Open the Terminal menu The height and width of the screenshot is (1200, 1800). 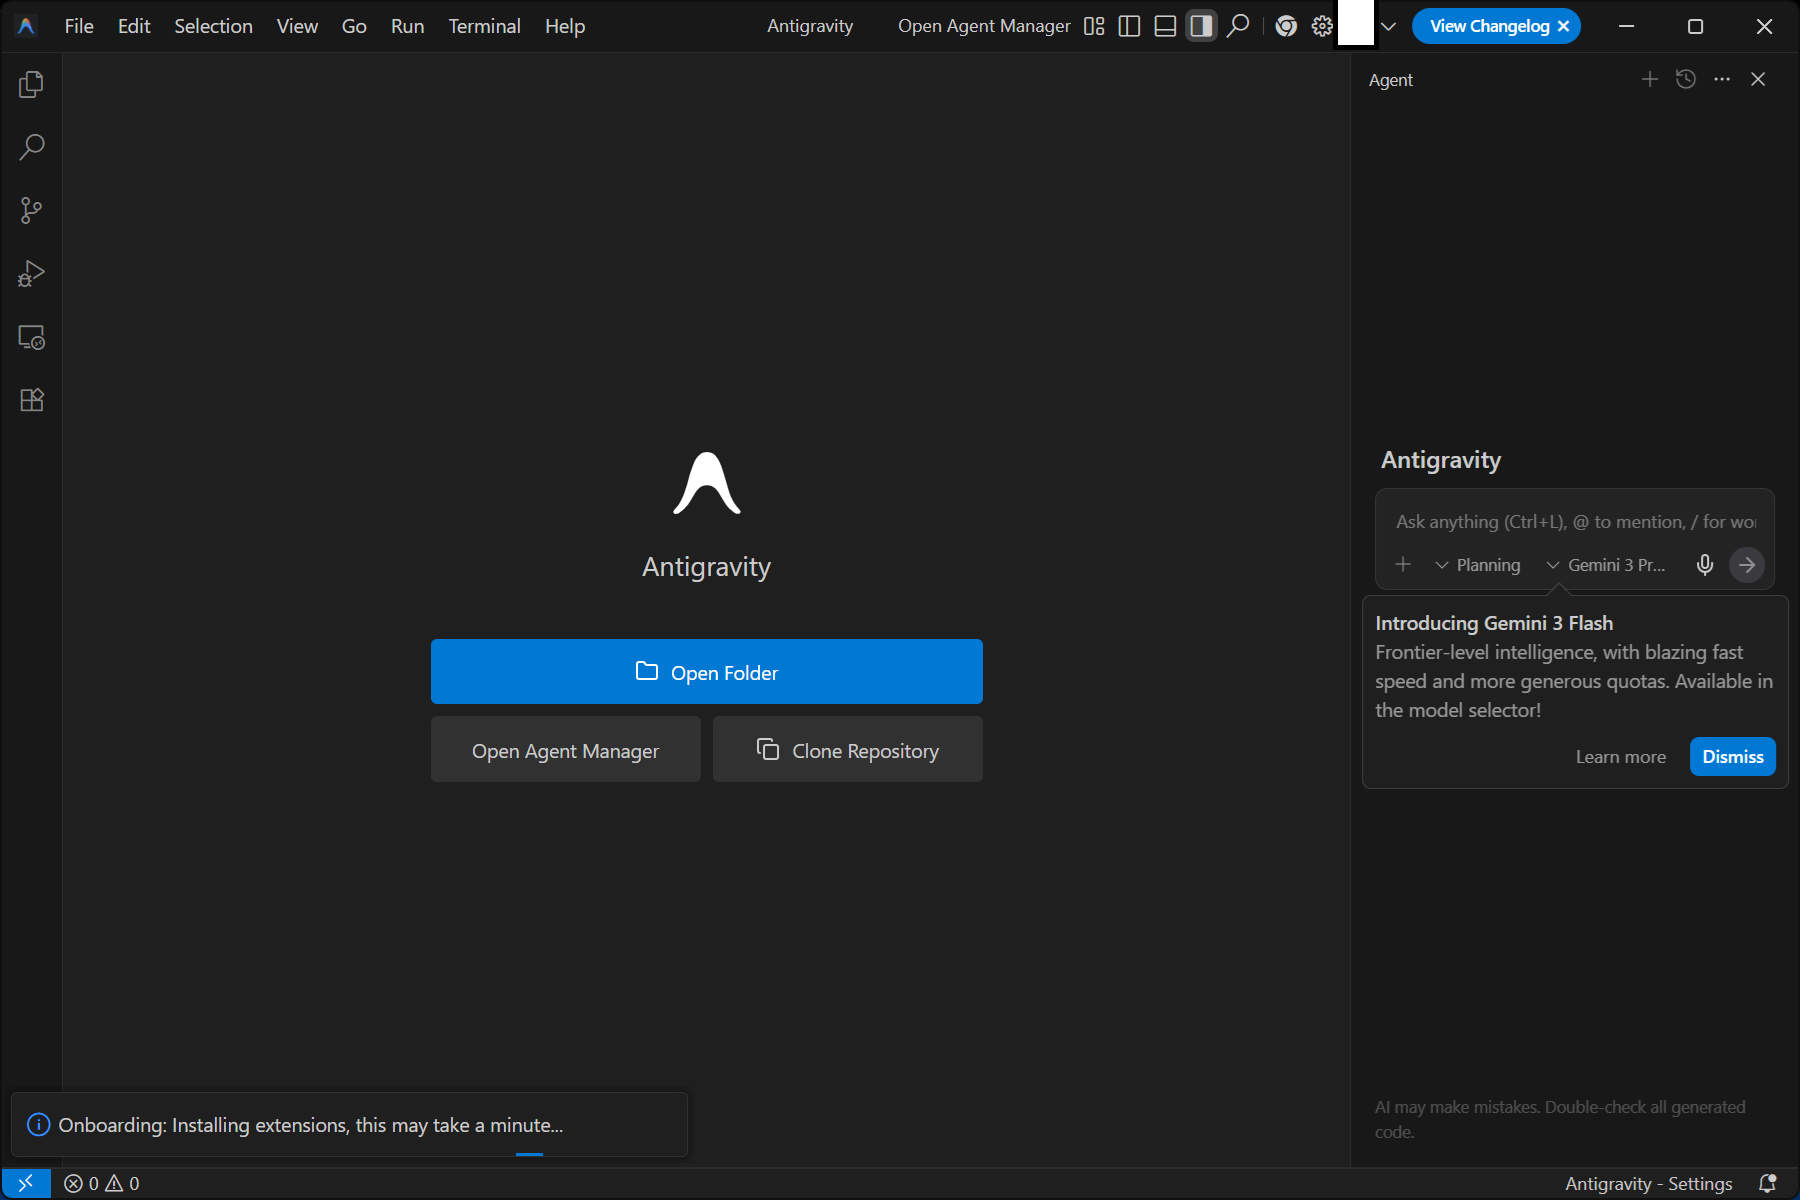[484, 26]
